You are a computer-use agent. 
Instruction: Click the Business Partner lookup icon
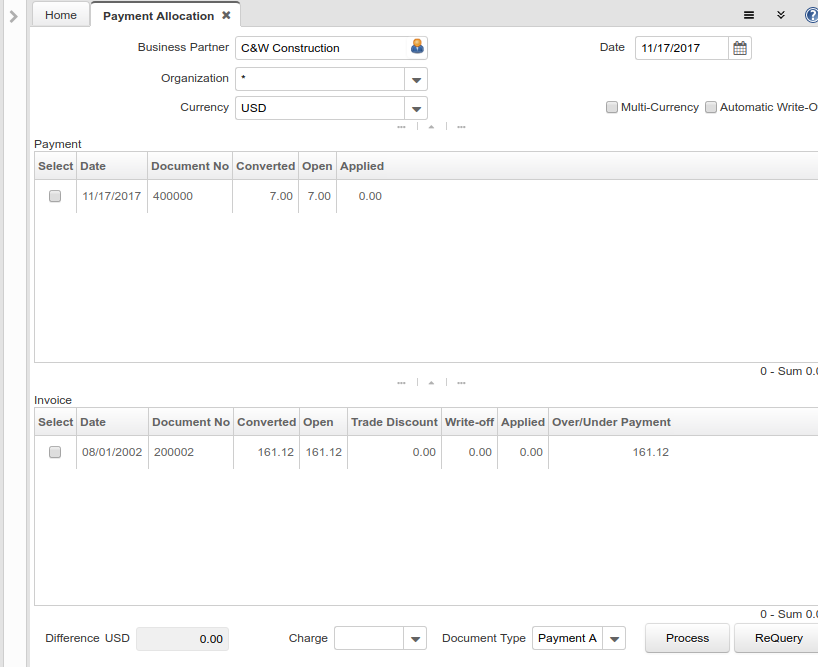point(417,47)
